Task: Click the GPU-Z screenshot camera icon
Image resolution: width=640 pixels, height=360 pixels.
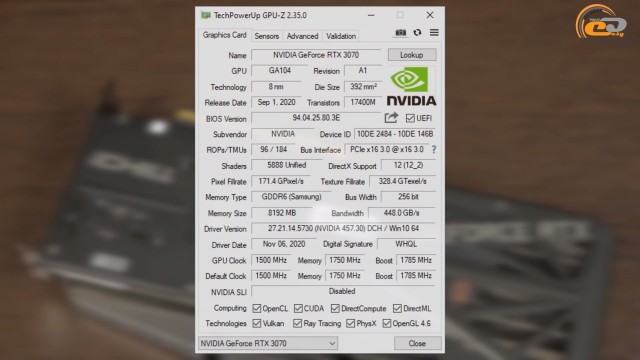Action: coord(400,33)
